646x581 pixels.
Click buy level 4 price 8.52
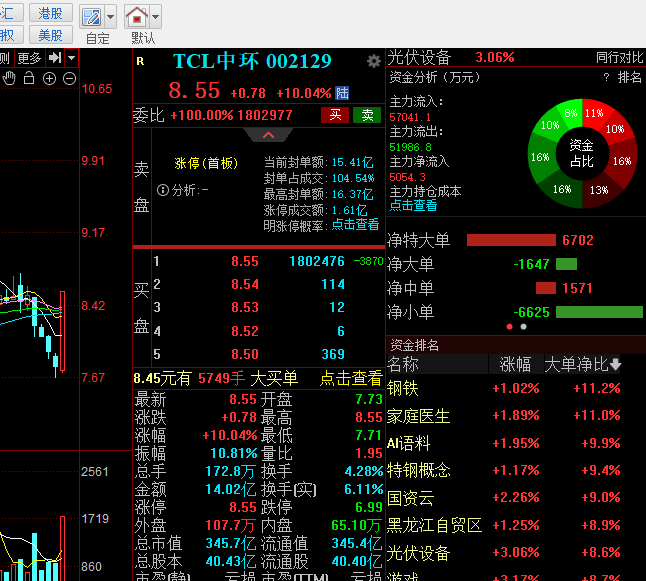[x=245, y=331]
